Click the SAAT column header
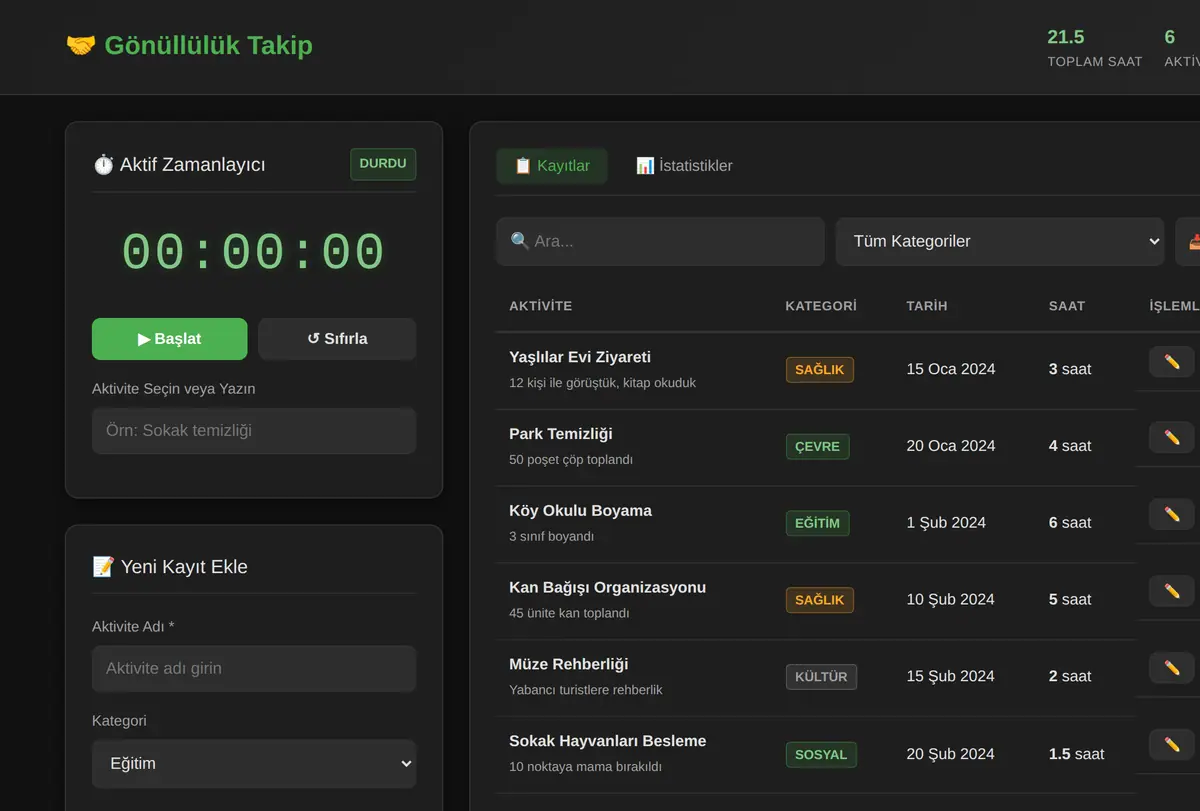 pos(1067,306)
